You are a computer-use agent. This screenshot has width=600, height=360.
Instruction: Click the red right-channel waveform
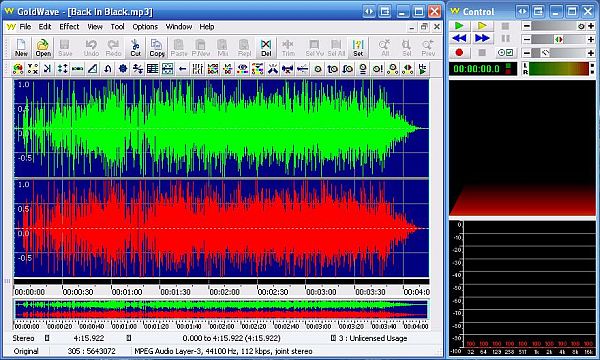[x=221, y=228]
